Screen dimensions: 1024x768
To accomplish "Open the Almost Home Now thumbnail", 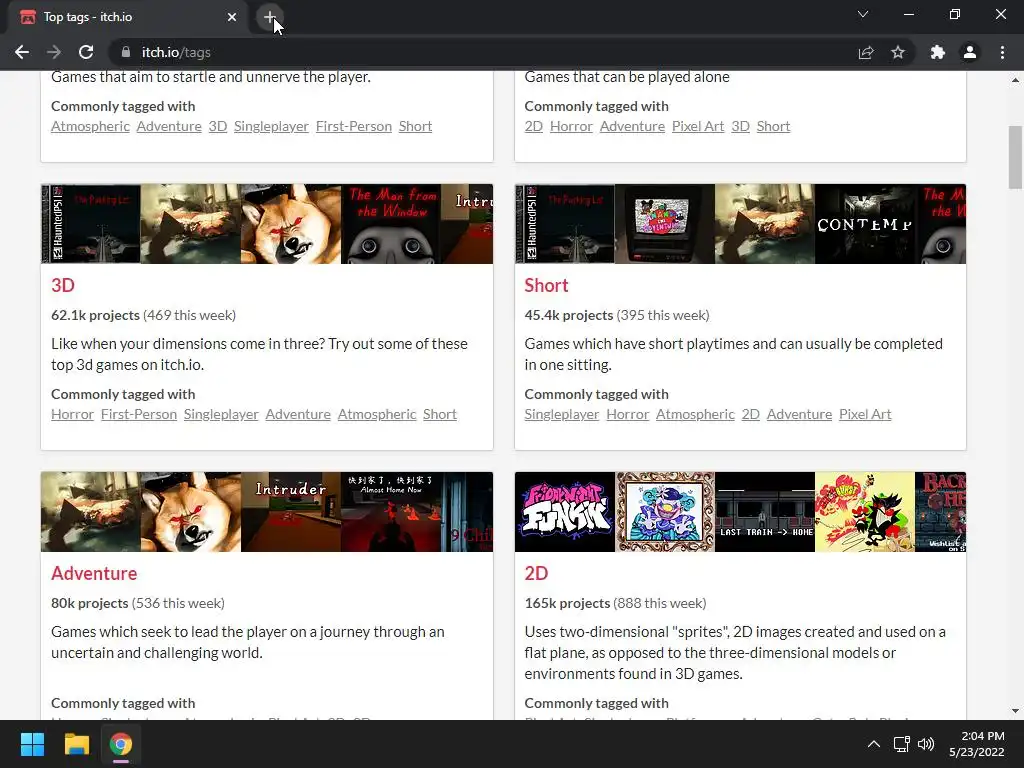I will (x=391, y=512).
